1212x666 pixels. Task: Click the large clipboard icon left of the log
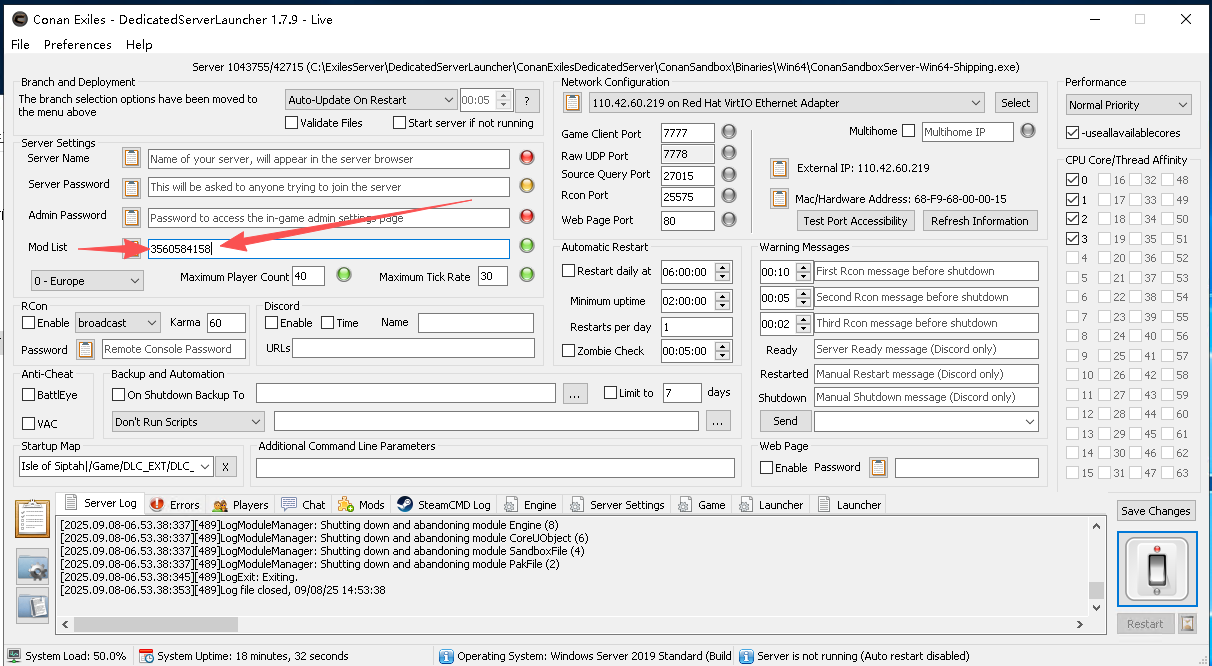click(x=33, y=520)
